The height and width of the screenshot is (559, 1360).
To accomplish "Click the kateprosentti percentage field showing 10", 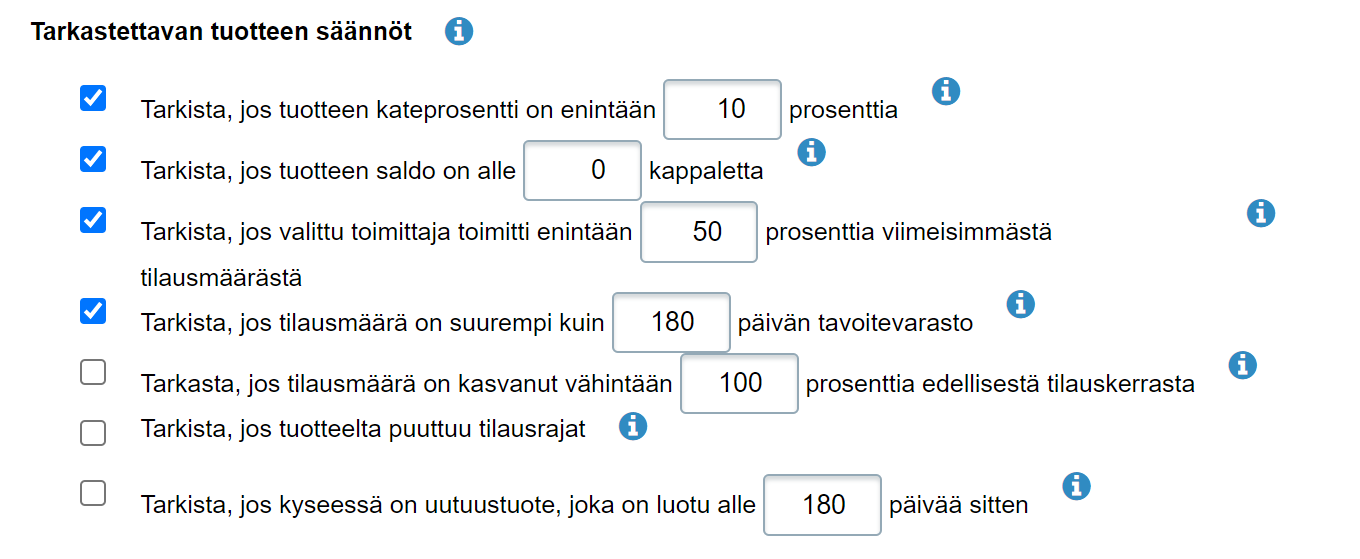I will coord(723,109).
